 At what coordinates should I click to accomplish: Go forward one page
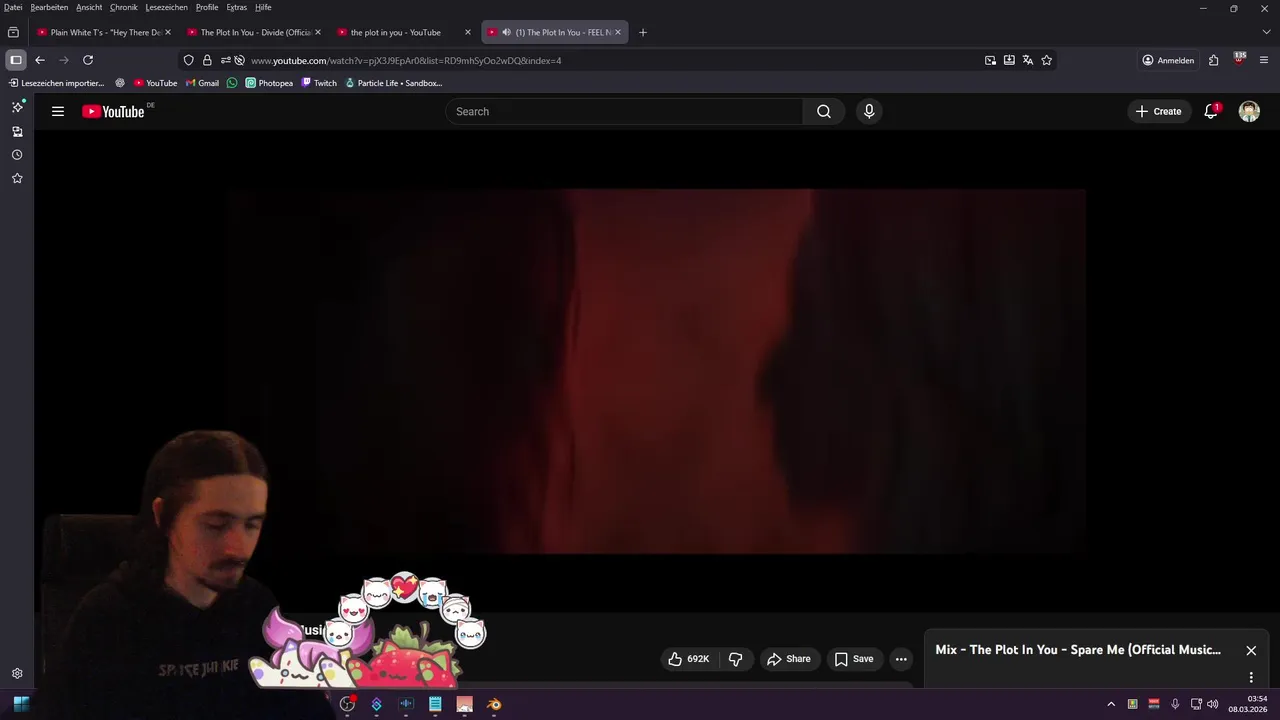64,60
